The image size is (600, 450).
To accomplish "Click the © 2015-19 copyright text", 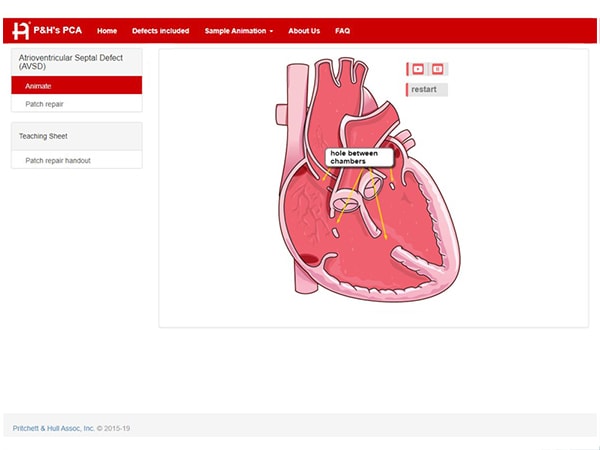I will (113, 428).
